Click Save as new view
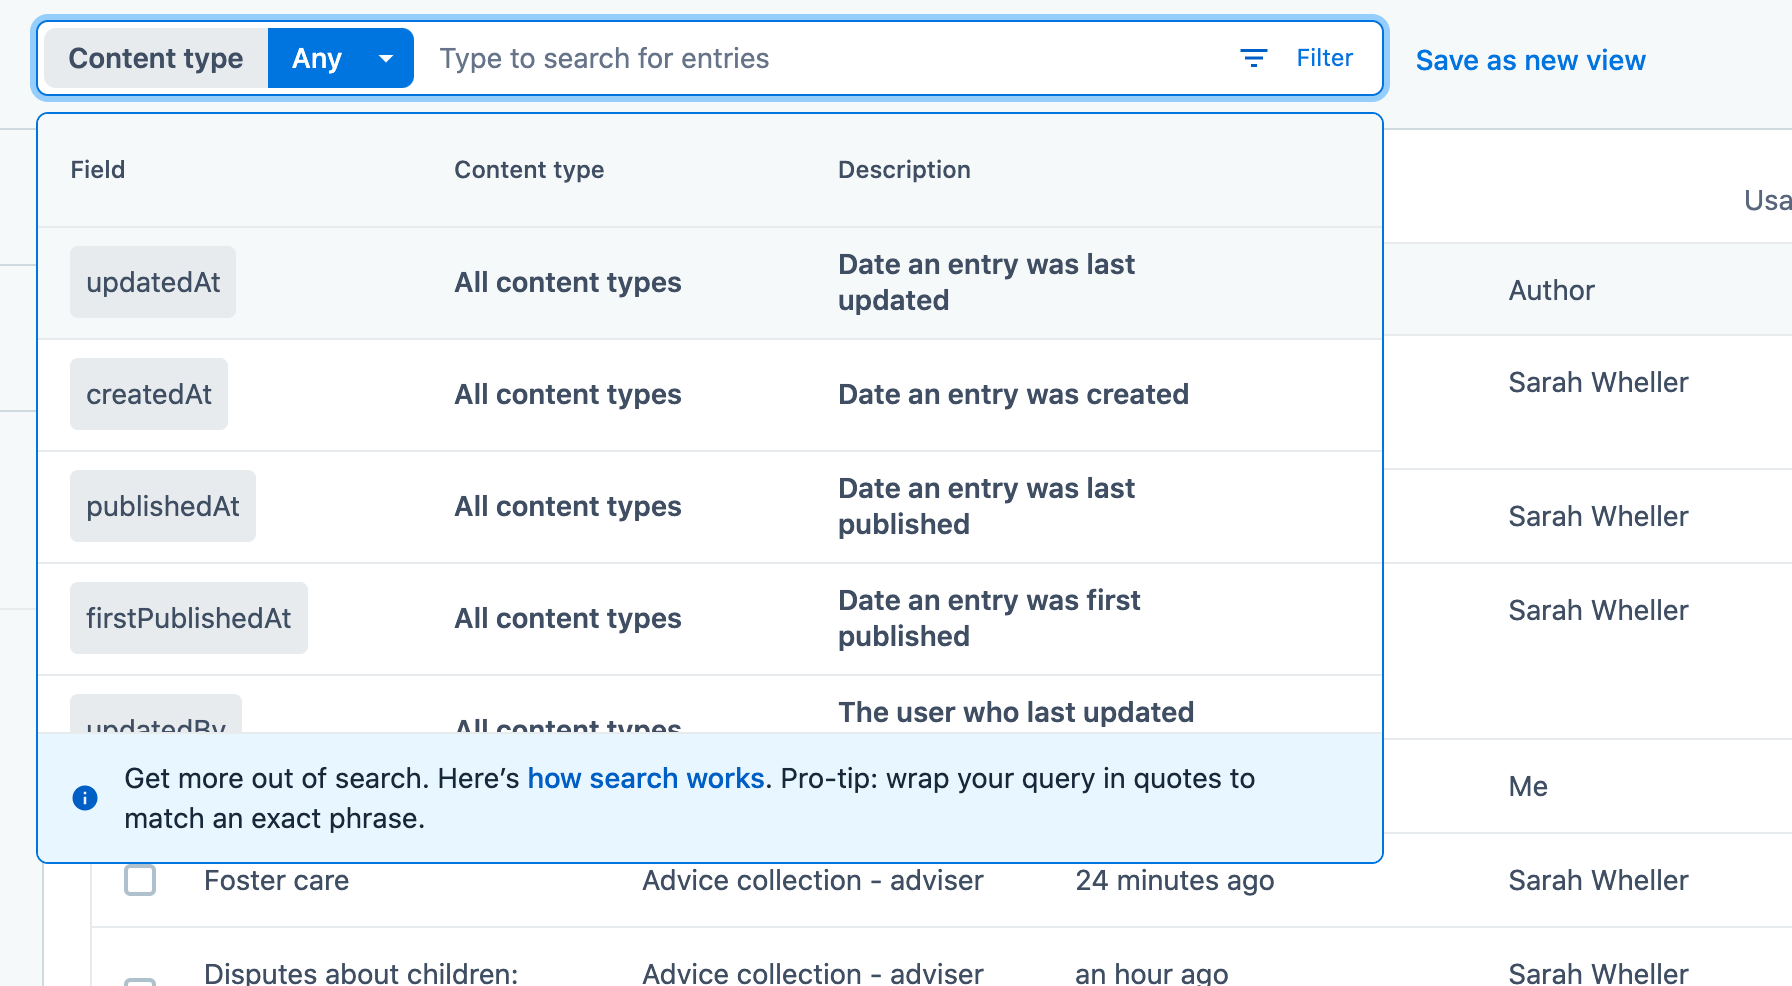 coord(1530,60)
